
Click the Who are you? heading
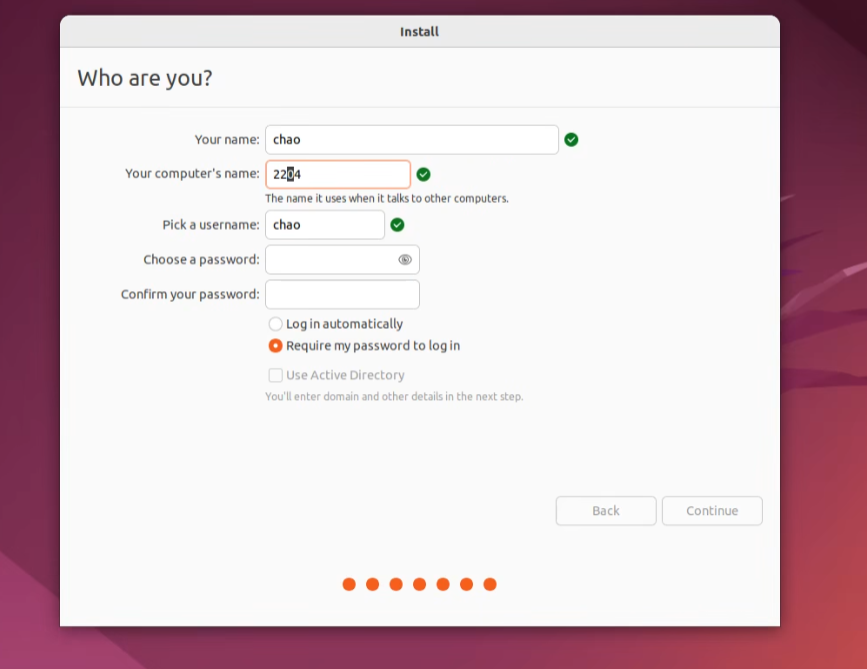145,78
